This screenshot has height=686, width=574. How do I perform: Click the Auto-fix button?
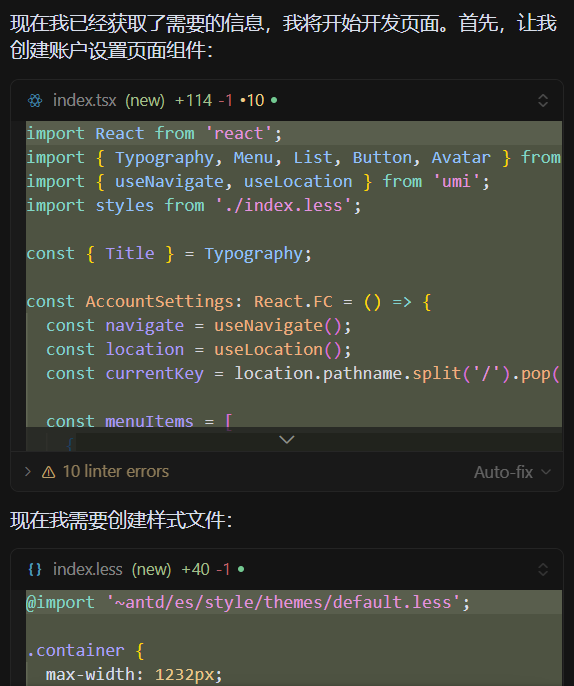[x=503, y=472]
